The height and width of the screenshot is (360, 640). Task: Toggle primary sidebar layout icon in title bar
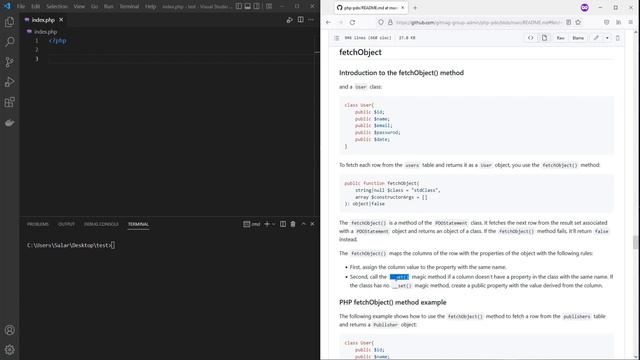coord(239,6)
